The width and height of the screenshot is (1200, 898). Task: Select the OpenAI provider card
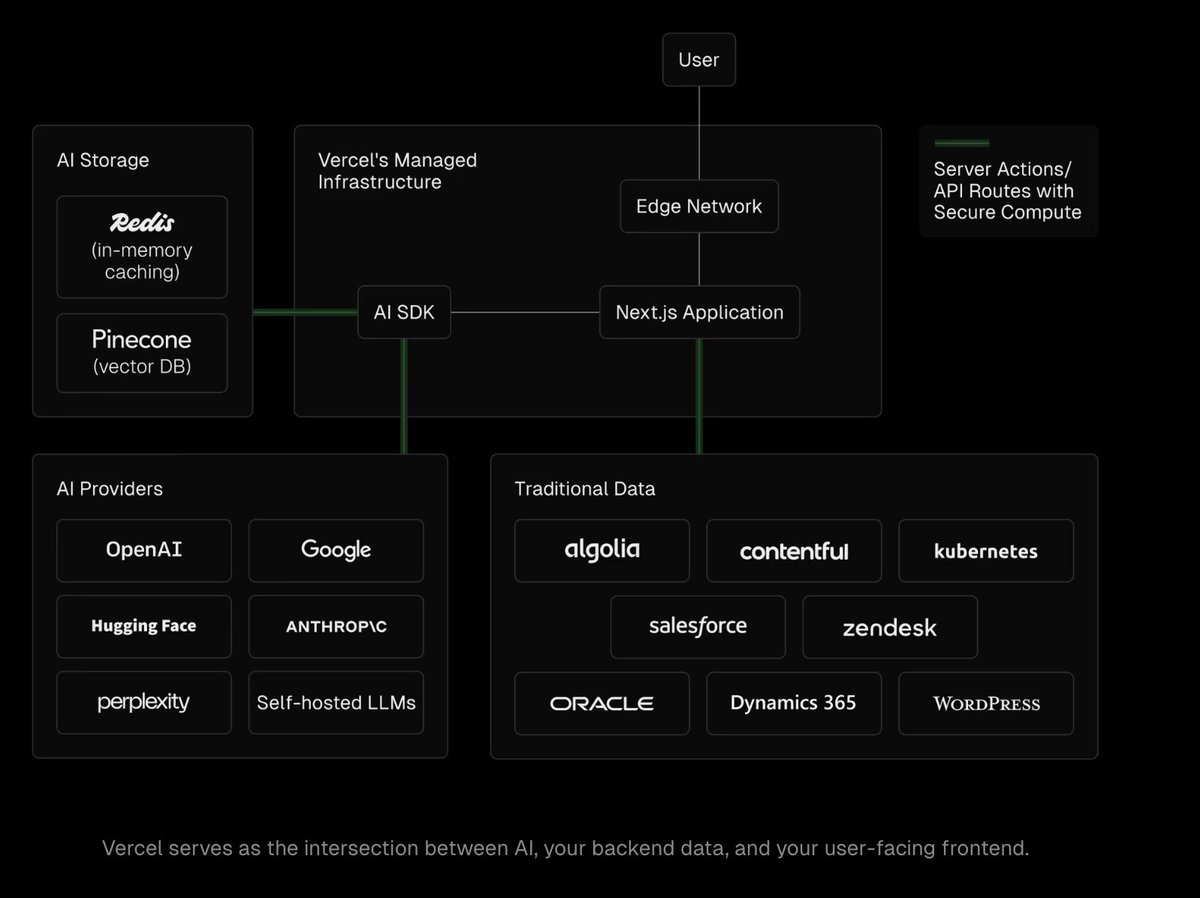click(144, 550)
